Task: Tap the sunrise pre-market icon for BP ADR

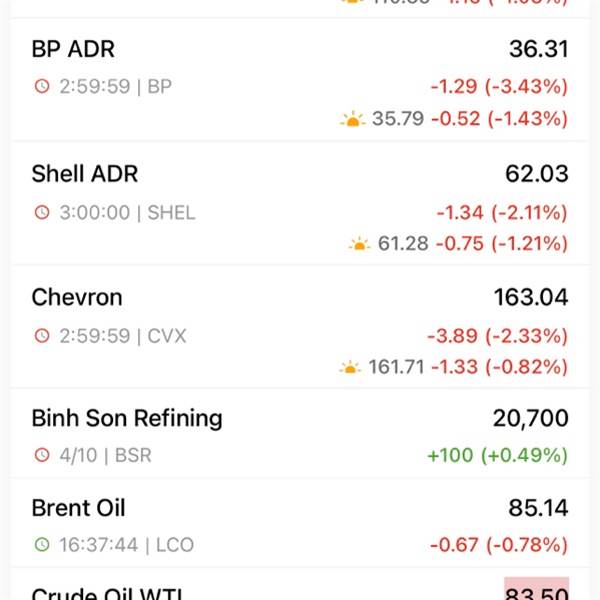Action: click(x=352, y=119)
